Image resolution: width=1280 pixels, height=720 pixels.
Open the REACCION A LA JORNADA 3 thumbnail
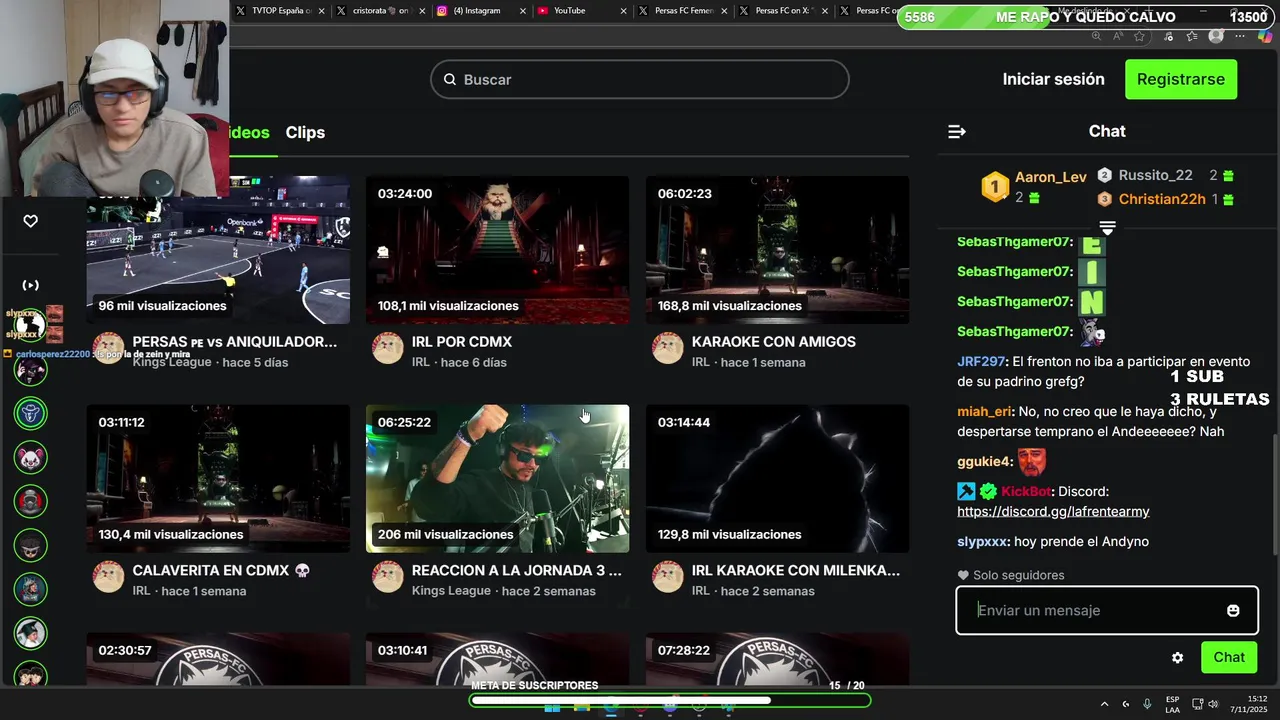click(498, 478)
